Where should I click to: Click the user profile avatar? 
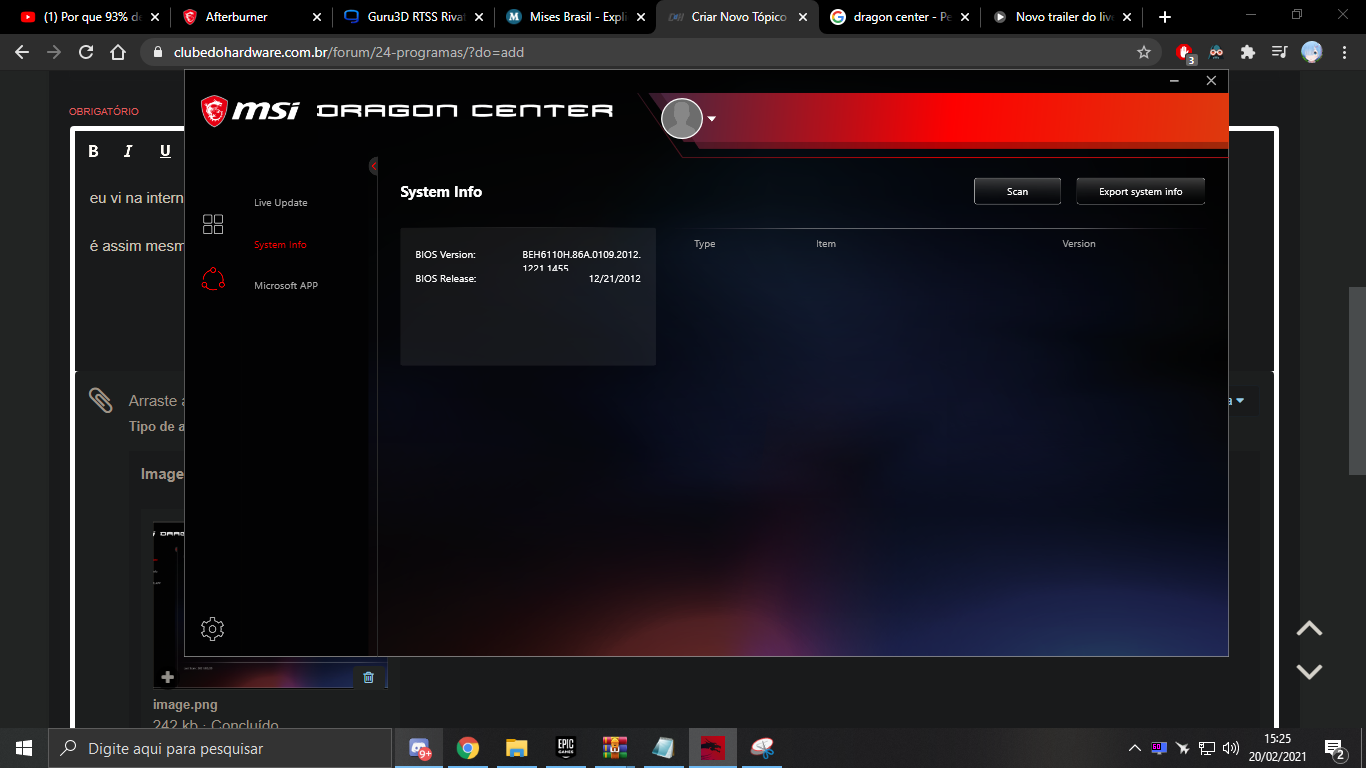pos(682,118)
